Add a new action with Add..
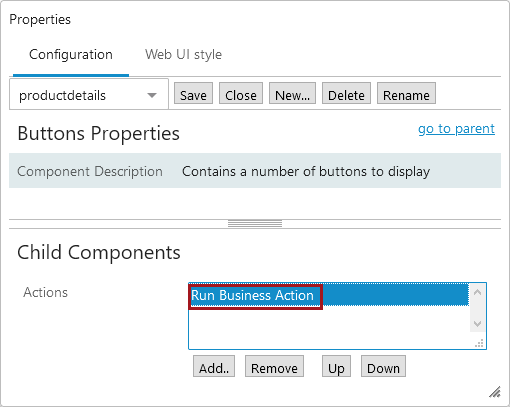This screenshot has width=510, height=407. tap(214, 366)
